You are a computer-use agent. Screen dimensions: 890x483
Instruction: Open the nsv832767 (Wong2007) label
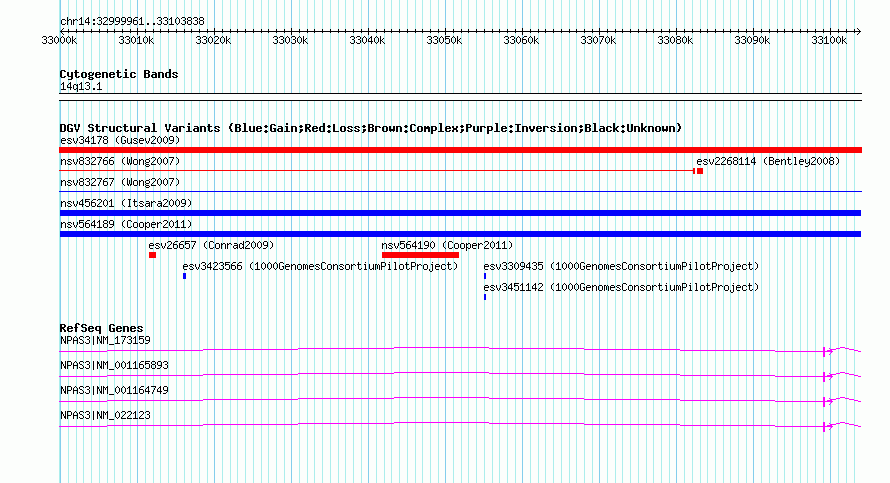(120, 182)
